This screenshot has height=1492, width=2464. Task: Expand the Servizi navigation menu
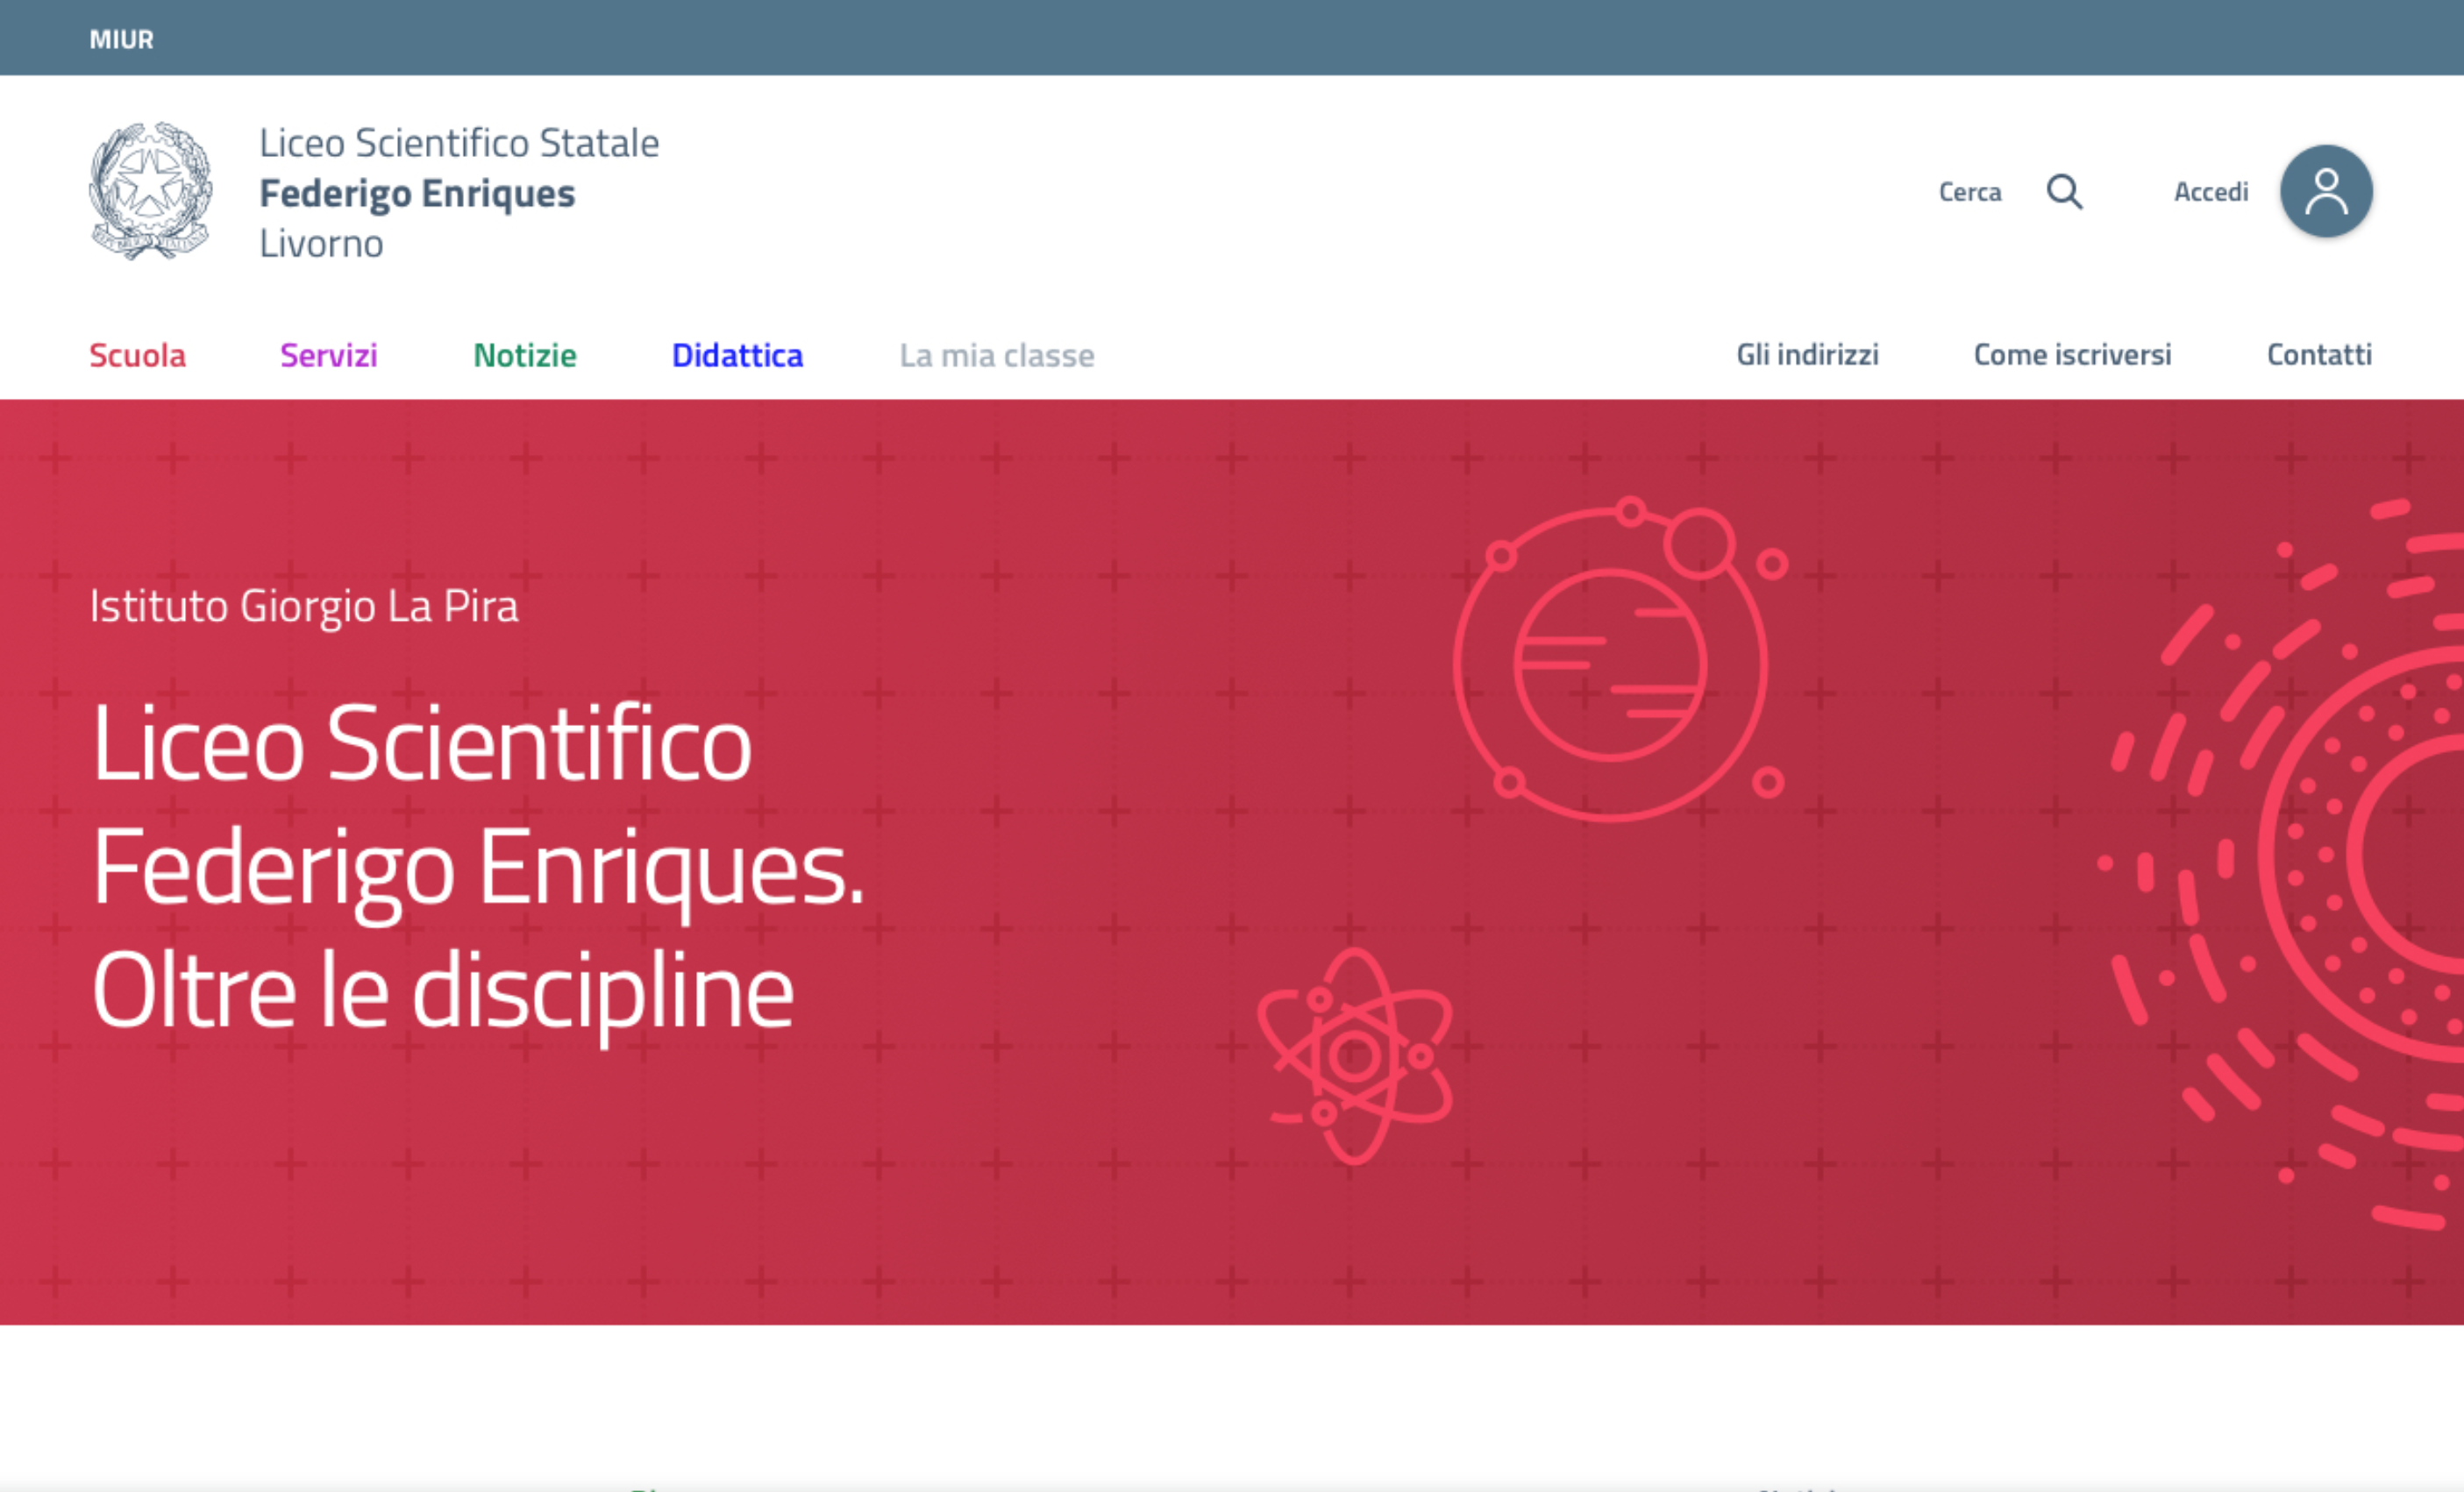(328, 355)
